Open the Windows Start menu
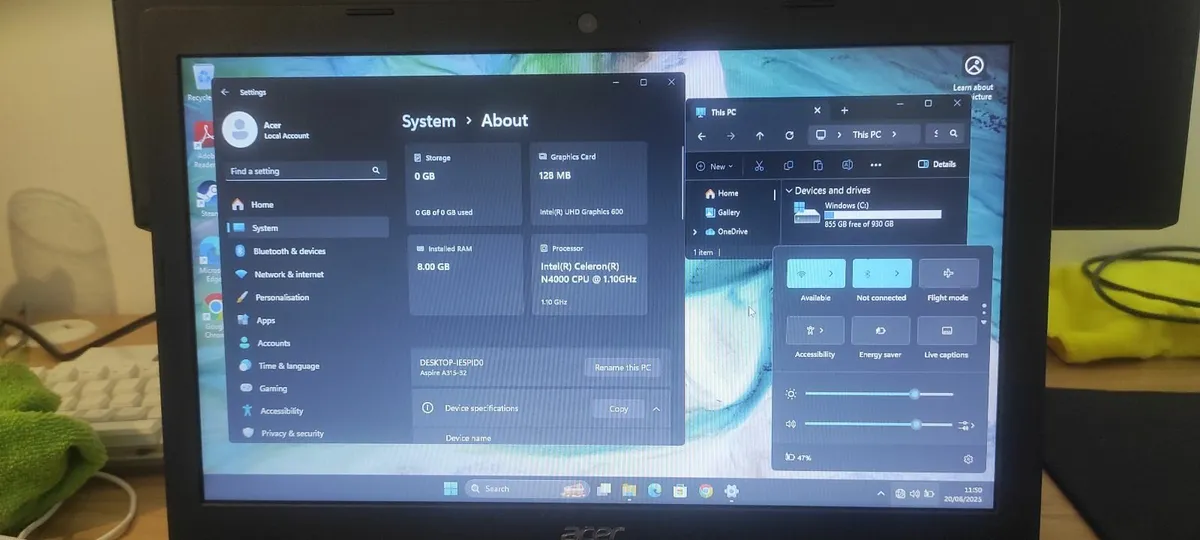 [451, 488]
